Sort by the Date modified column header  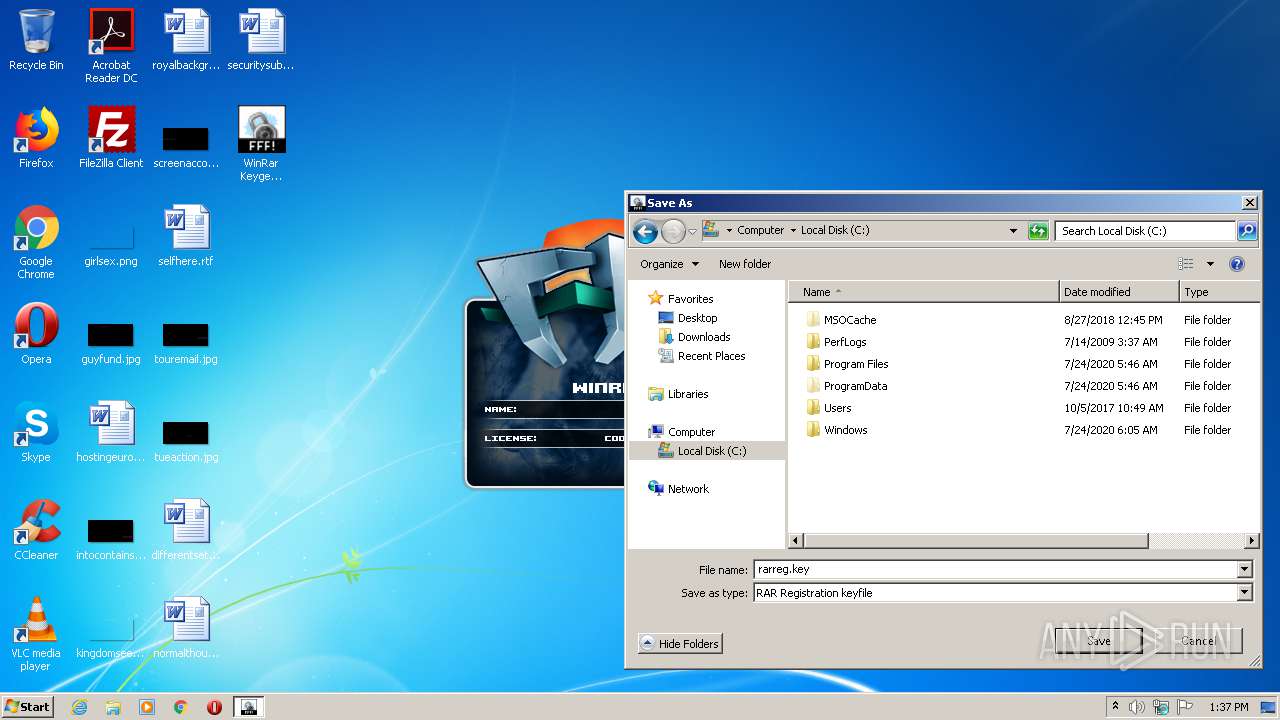(x=1119, y=292)
